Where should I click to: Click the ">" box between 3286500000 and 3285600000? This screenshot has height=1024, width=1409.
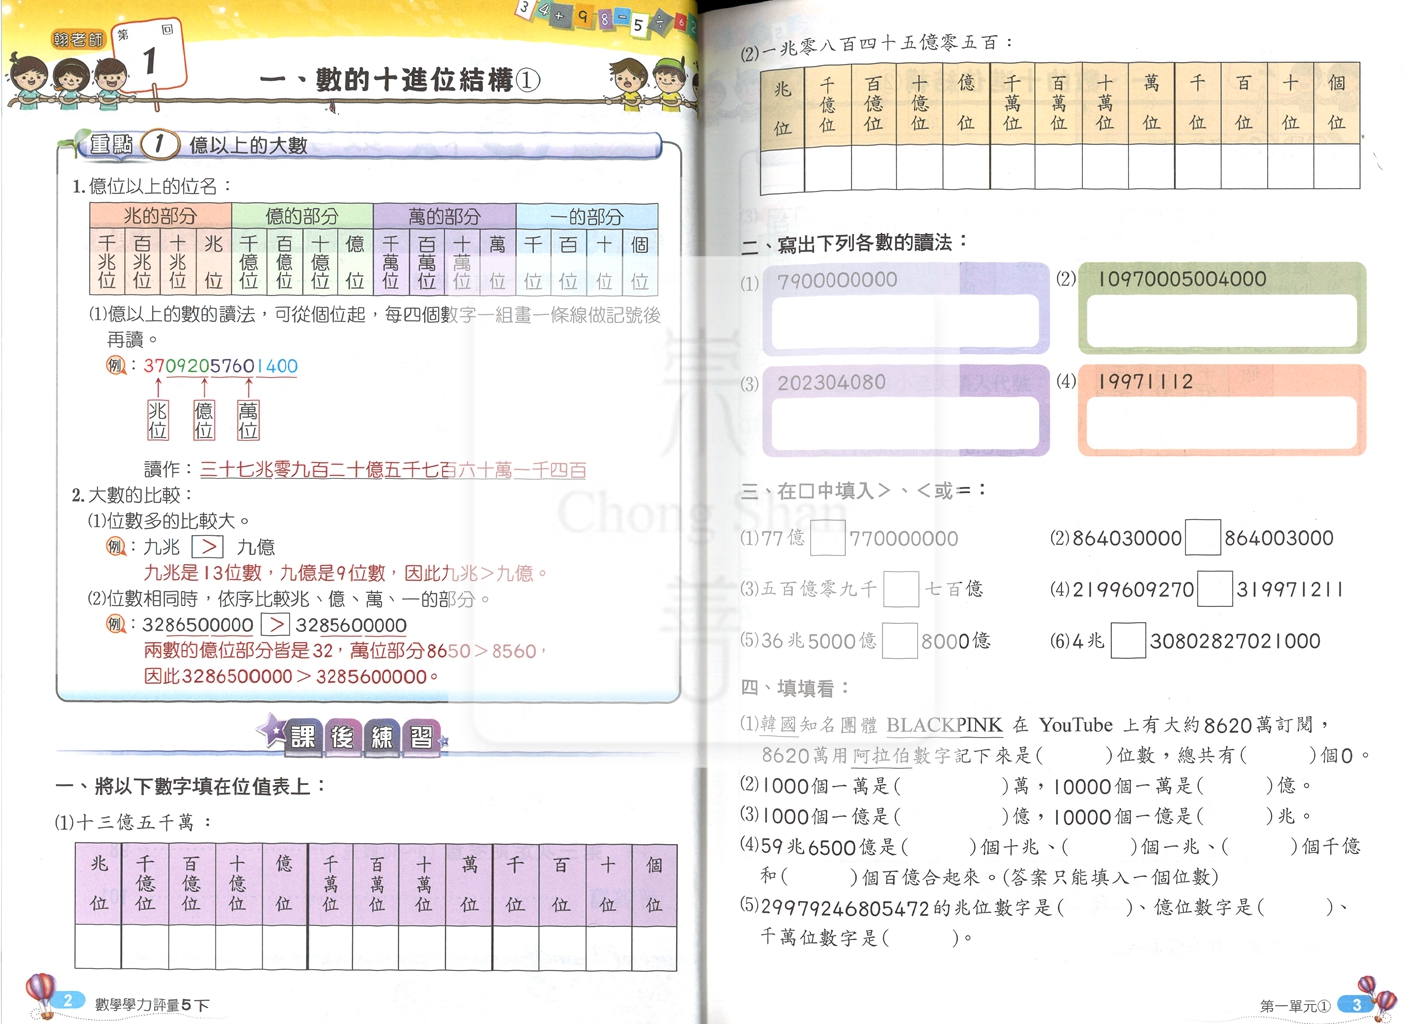(274, 625)
